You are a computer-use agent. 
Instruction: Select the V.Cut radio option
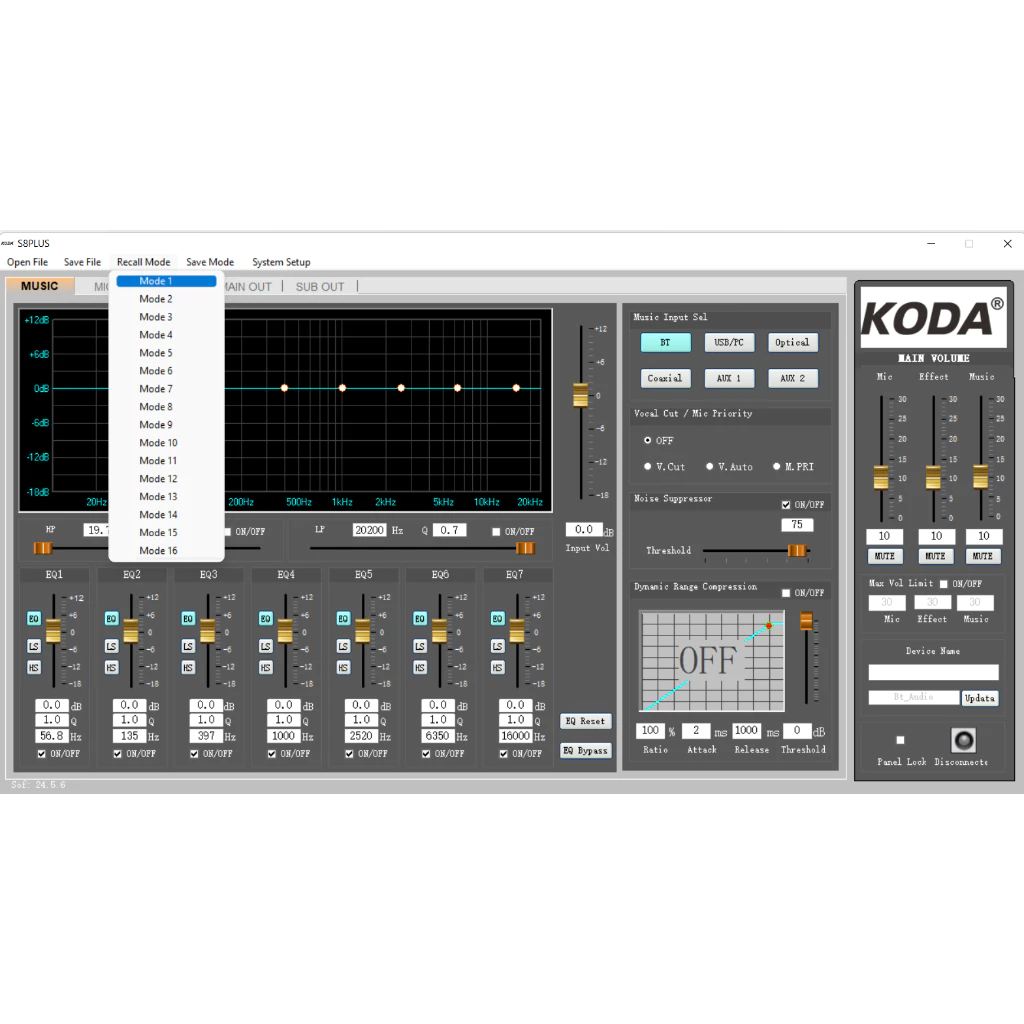[x=648, y=467]
